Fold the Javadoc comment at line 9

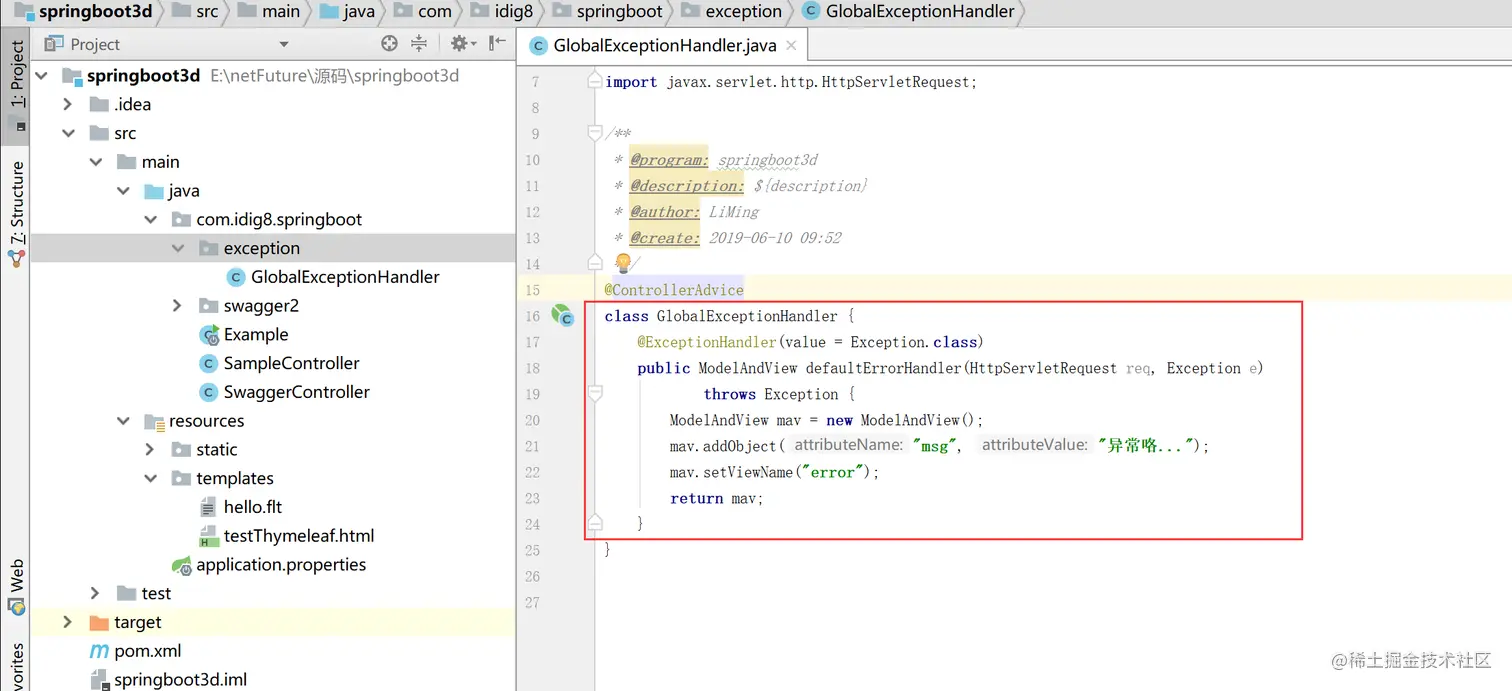coord(595,133)
